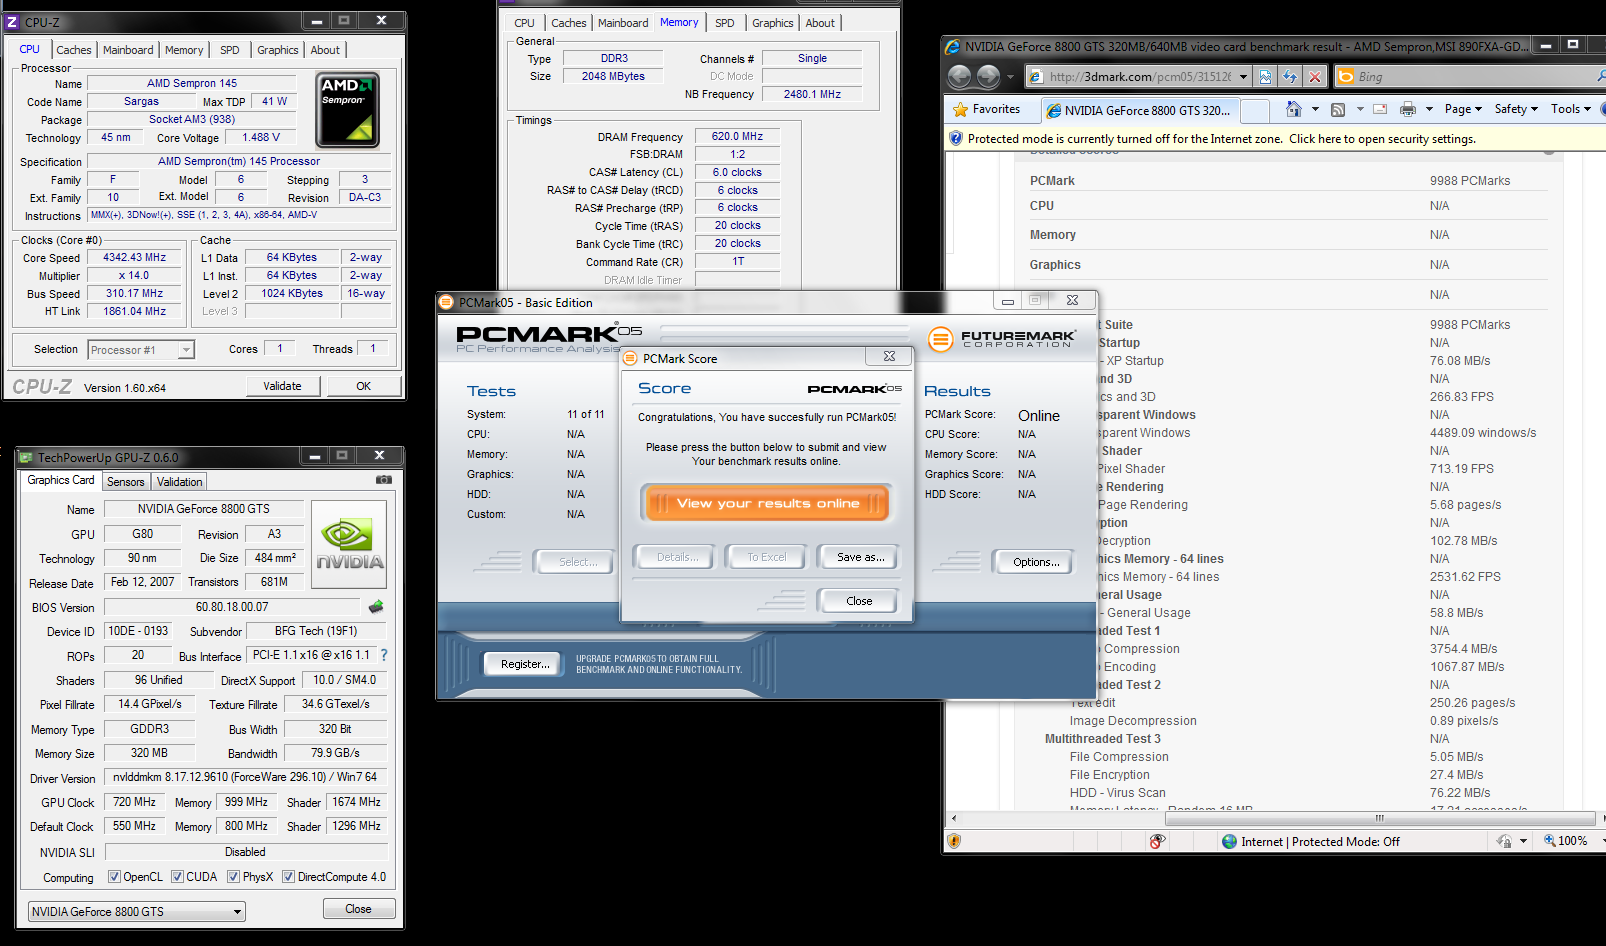Screen dimensions: 1606x946
Task: Click the IE horizontal scrollbar thumb
Action: [x=1379, y=818]
